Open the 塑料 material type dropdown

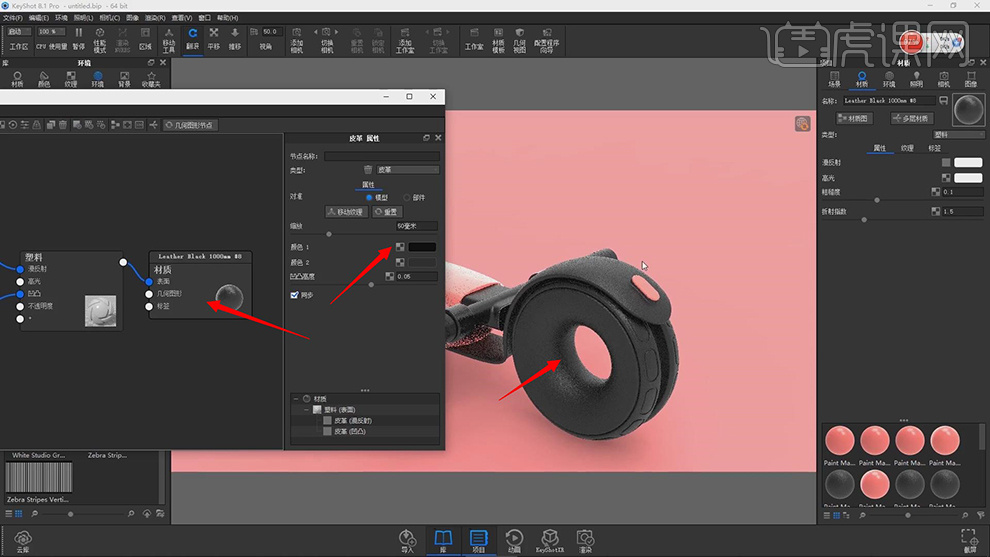point(957,134)
